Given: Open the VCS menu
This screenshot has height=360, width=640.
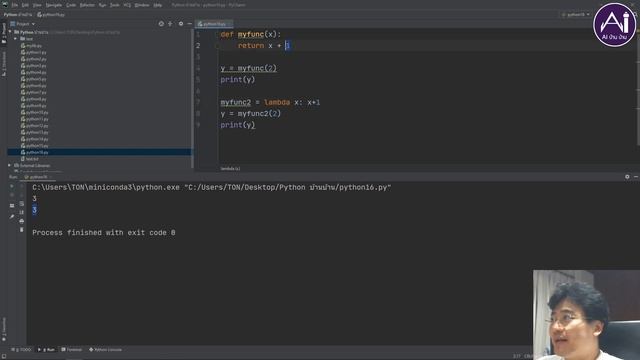Looking at the screenshot, I should pyautogui.click(x=127, y=5).
